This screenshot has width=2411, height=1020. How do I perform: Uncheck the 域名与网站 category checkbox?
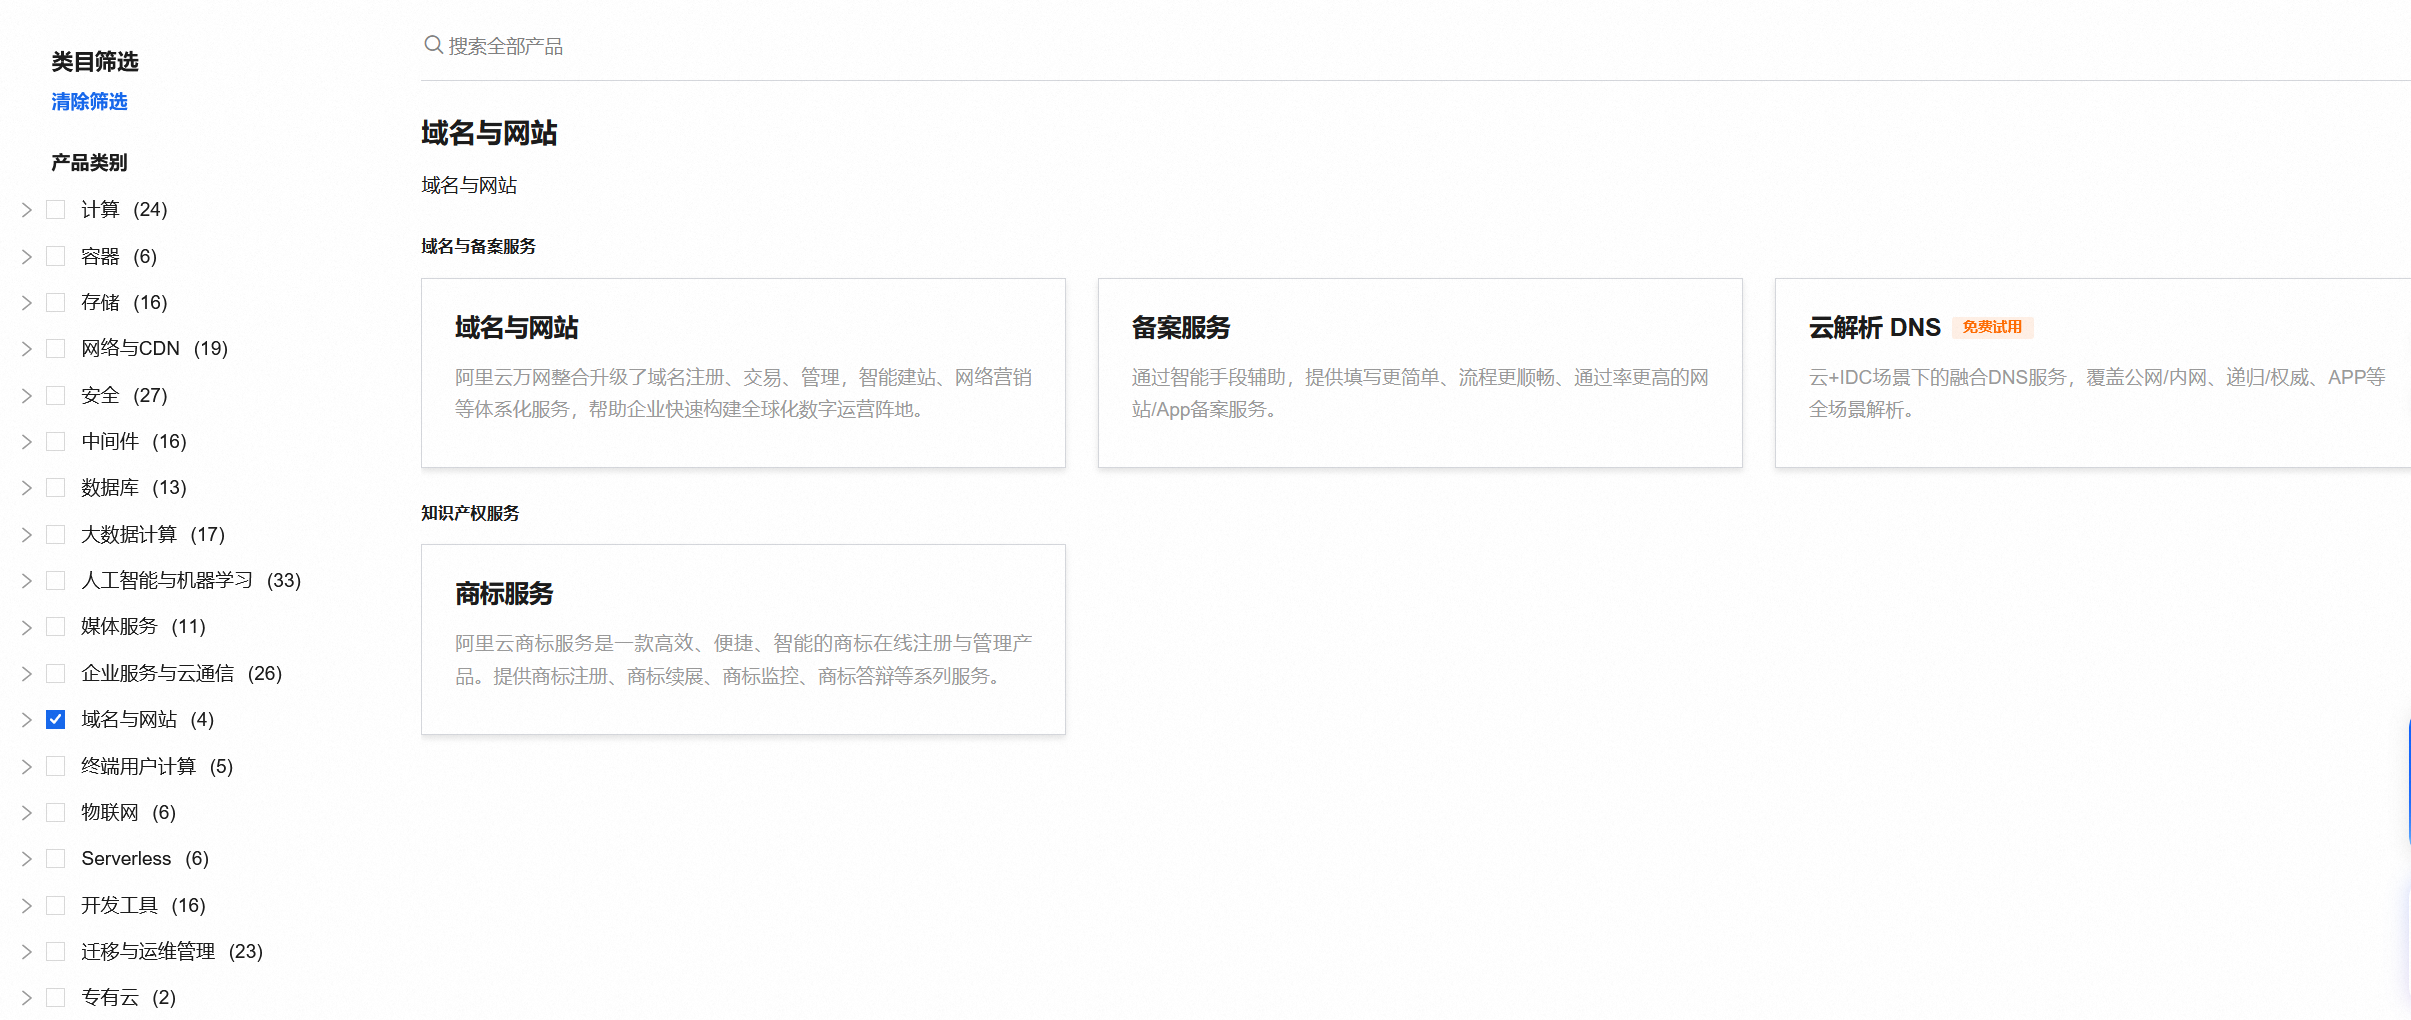click(x=56, y=719)
